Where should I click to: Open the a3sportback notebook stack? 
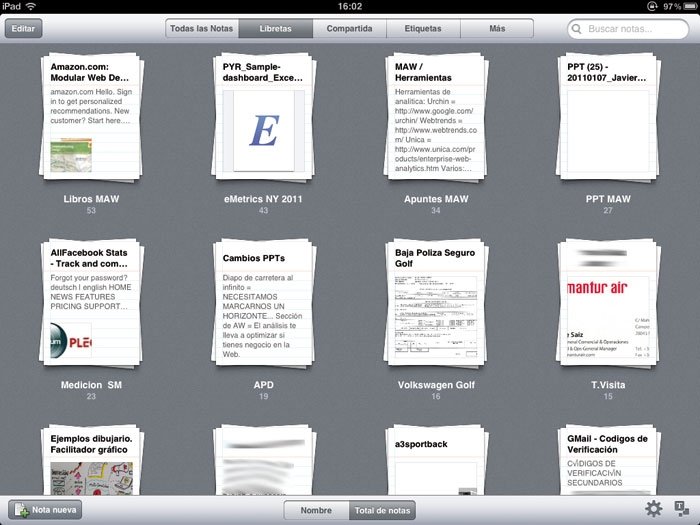click(436, 460)
